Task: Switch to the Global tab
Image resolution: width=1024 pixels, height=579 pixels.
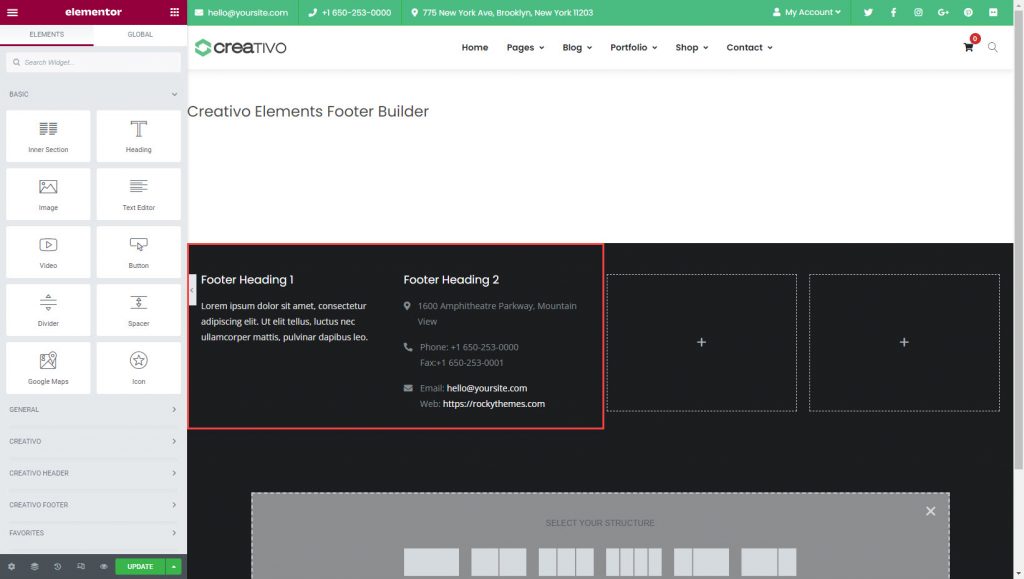Action: tap(140, 35)
